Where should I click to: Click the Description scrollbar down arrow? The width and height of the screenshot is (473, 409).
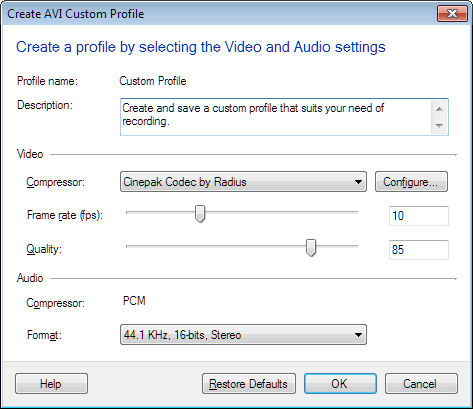[x=439, y=126]
